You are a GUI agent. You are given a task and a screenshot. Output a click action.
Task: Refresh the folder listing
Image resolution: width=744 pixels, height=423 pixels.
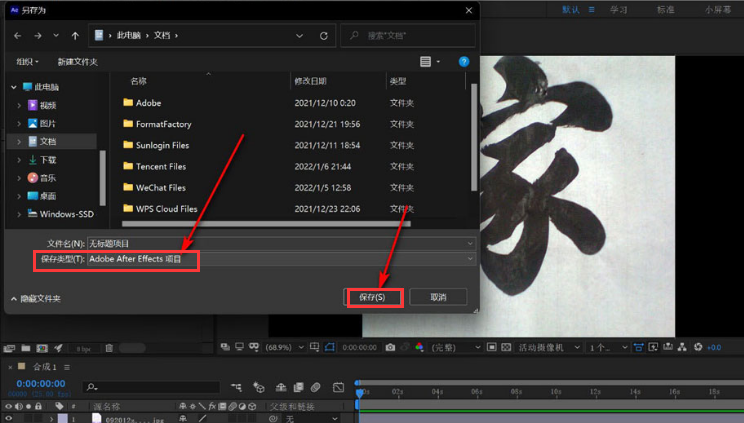tap(324, 35)
